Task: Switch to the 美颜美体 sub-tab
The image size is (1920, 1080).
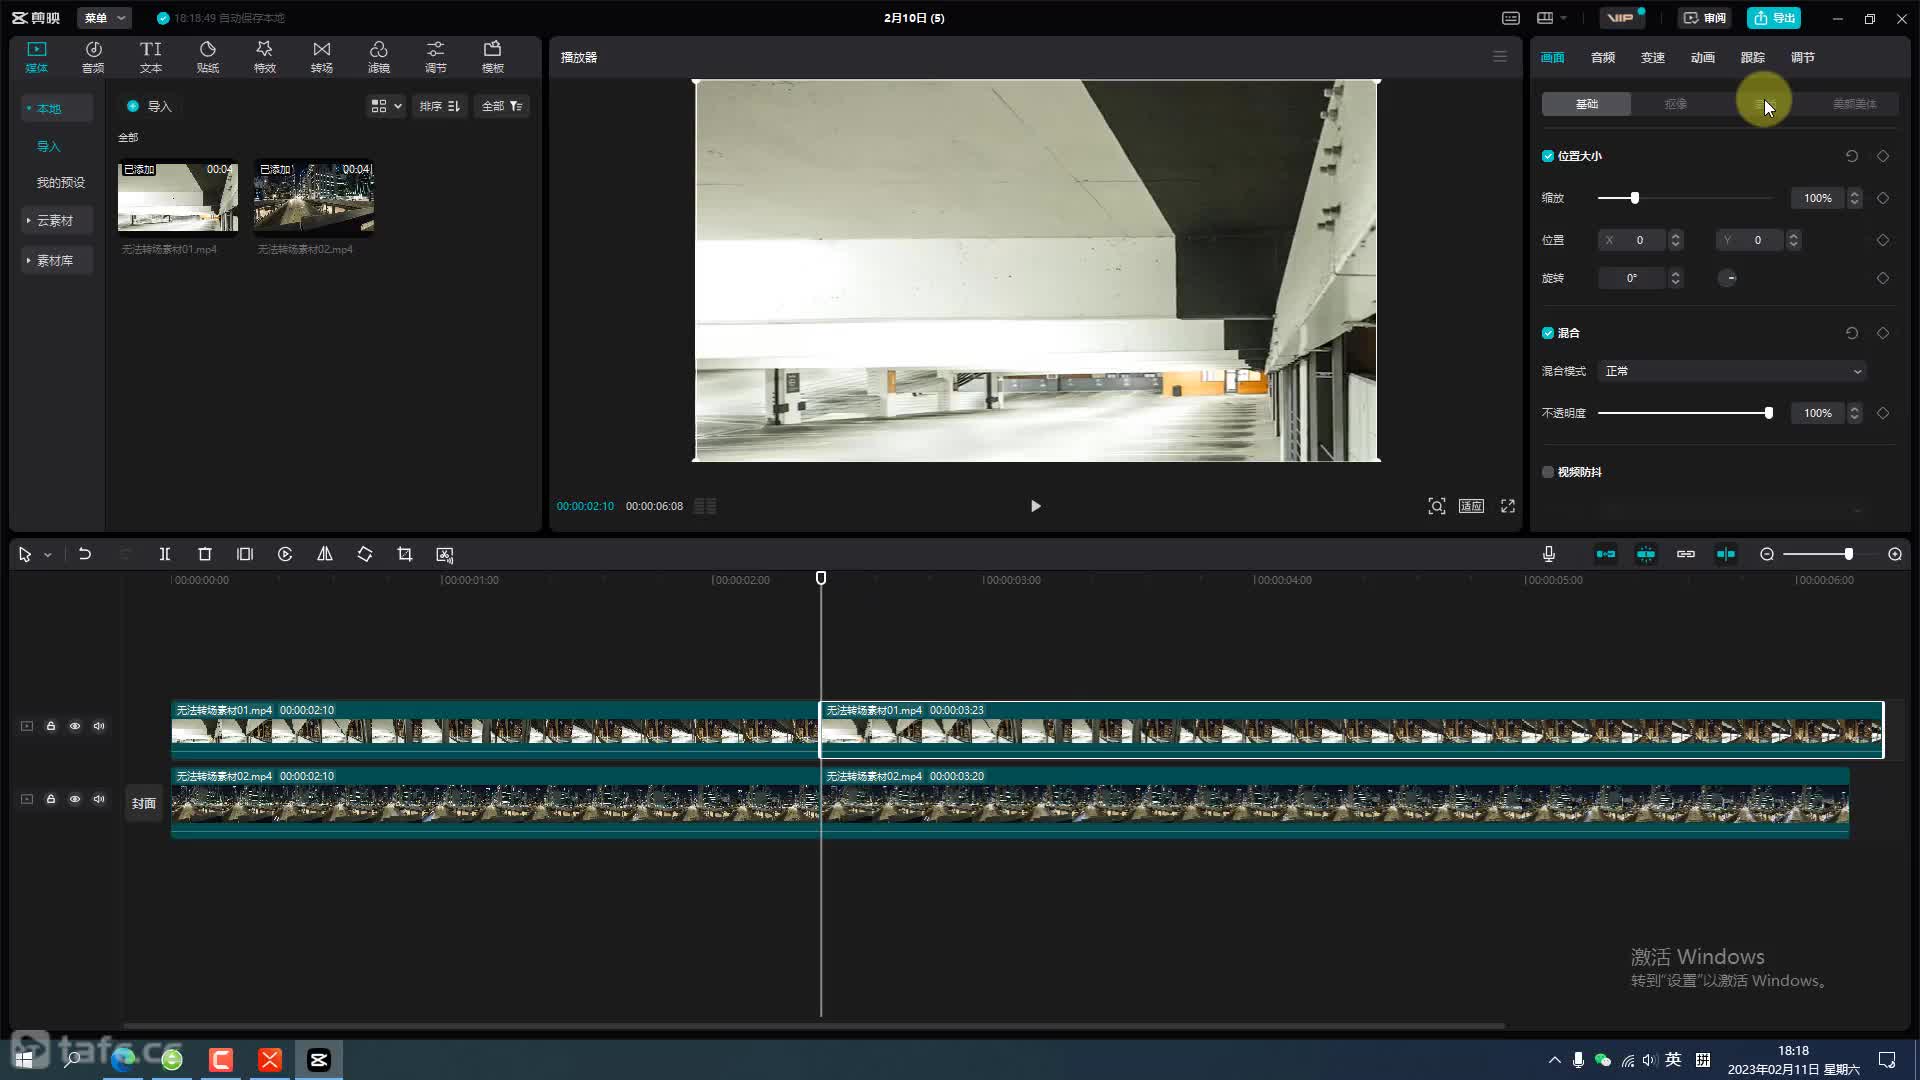Action: coord(1854,104)
